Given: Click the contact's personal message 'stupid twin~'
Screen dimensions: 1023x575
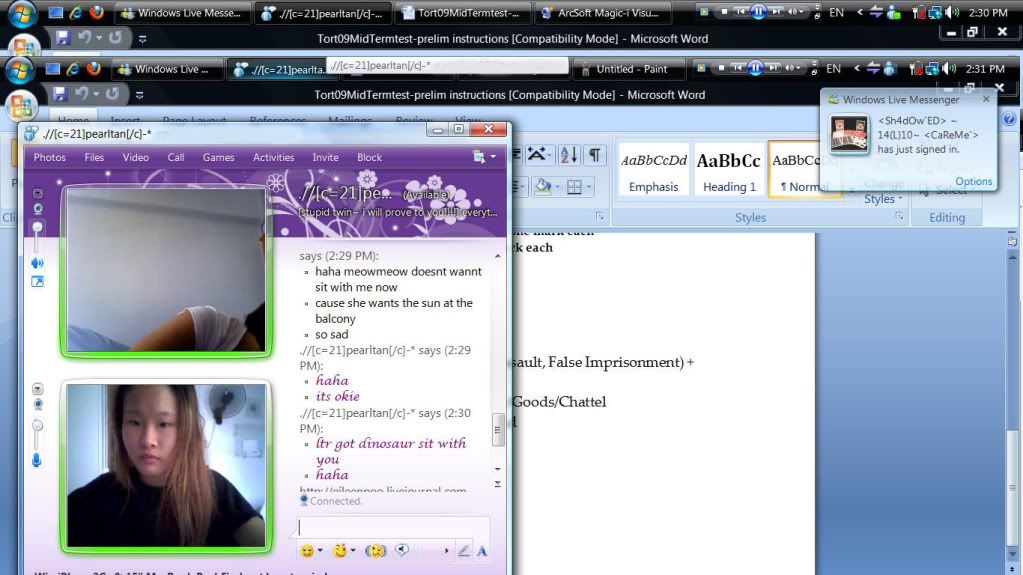Looking at the screenshot, I should [398, 212].
